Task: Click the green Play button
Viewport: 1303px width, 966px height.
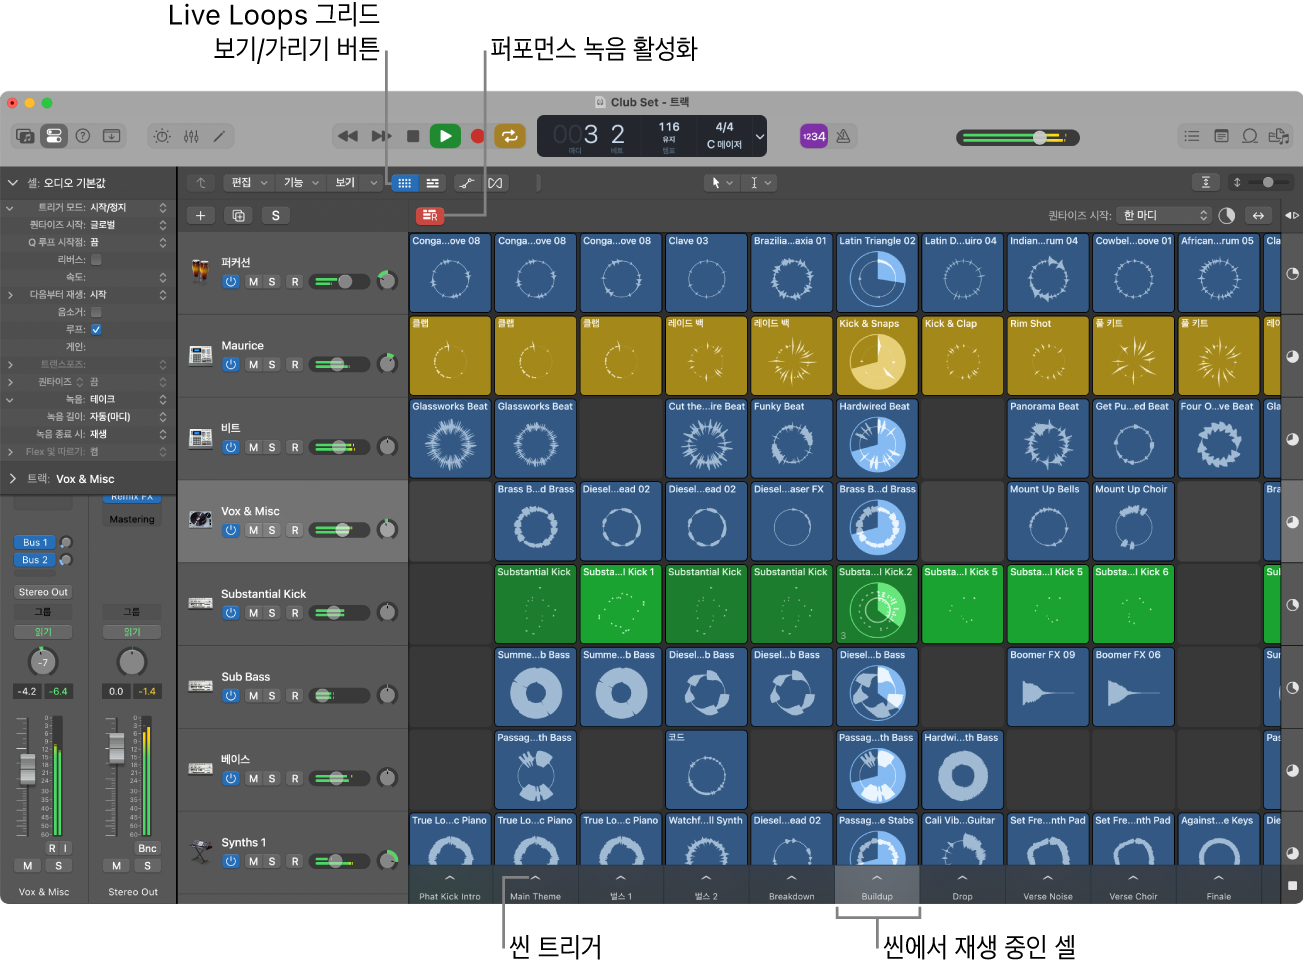Action: tap(445, 136)
